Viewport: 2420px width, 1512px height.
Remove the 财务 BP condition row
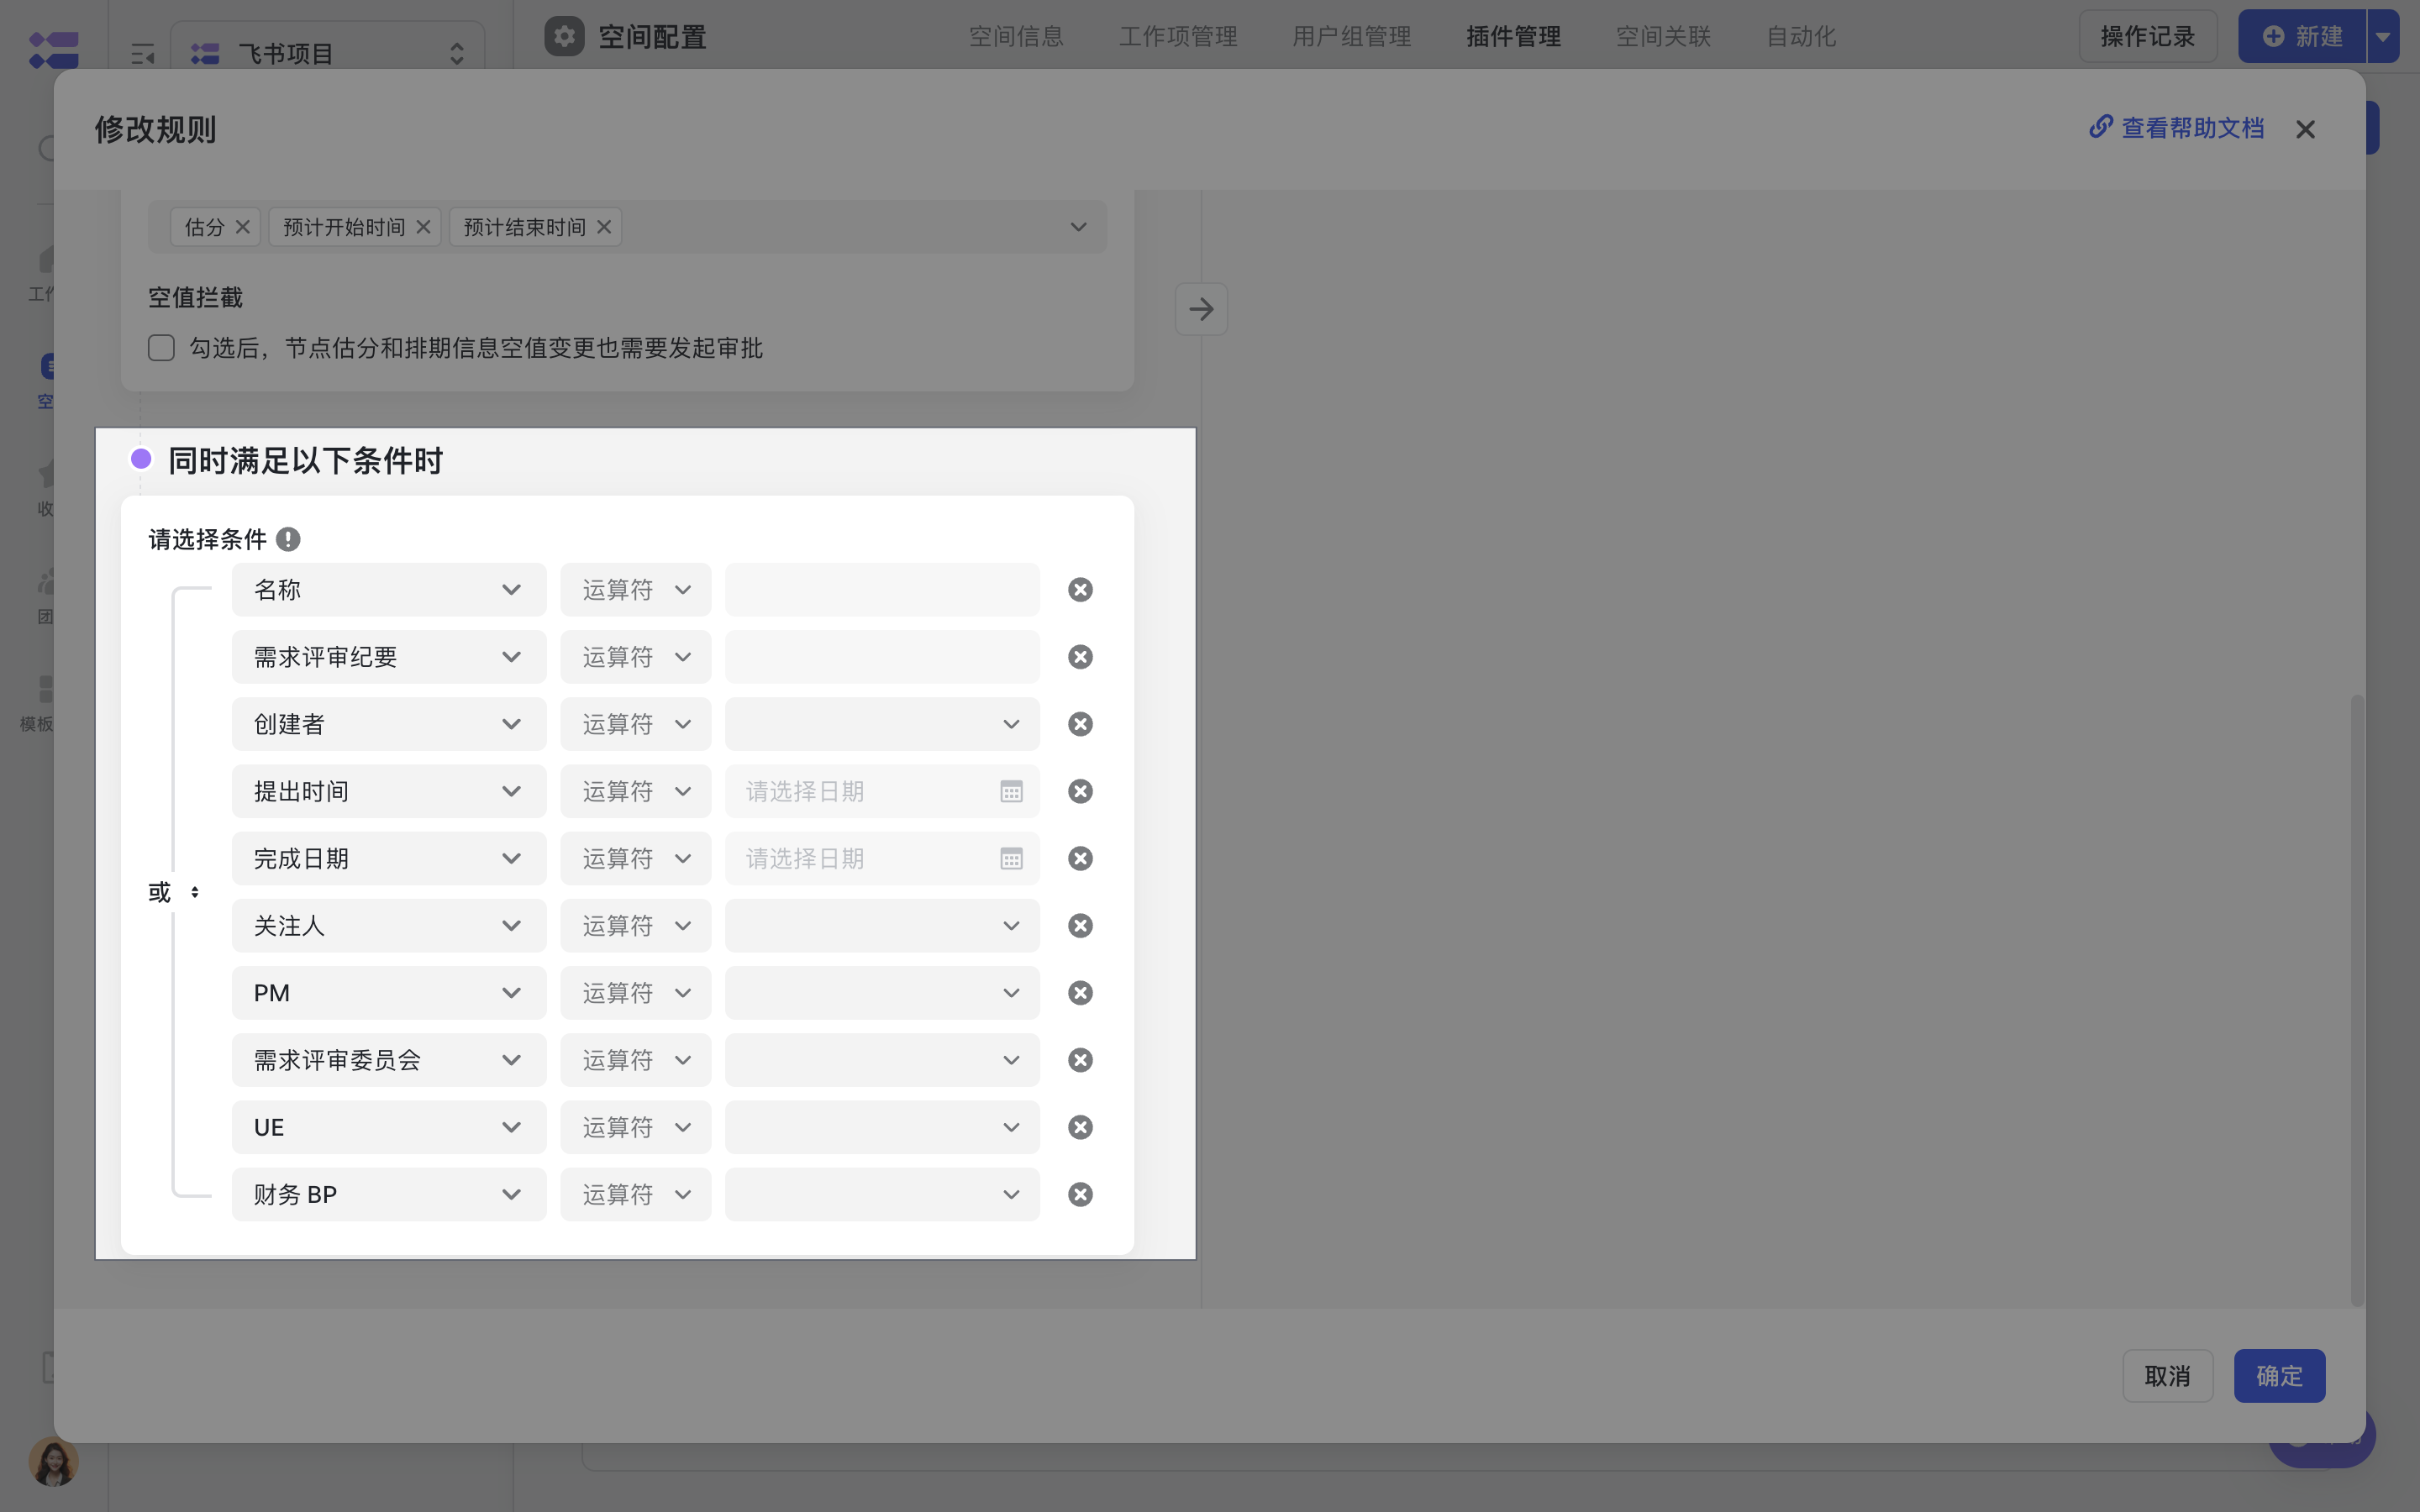pos(1080,1194)
